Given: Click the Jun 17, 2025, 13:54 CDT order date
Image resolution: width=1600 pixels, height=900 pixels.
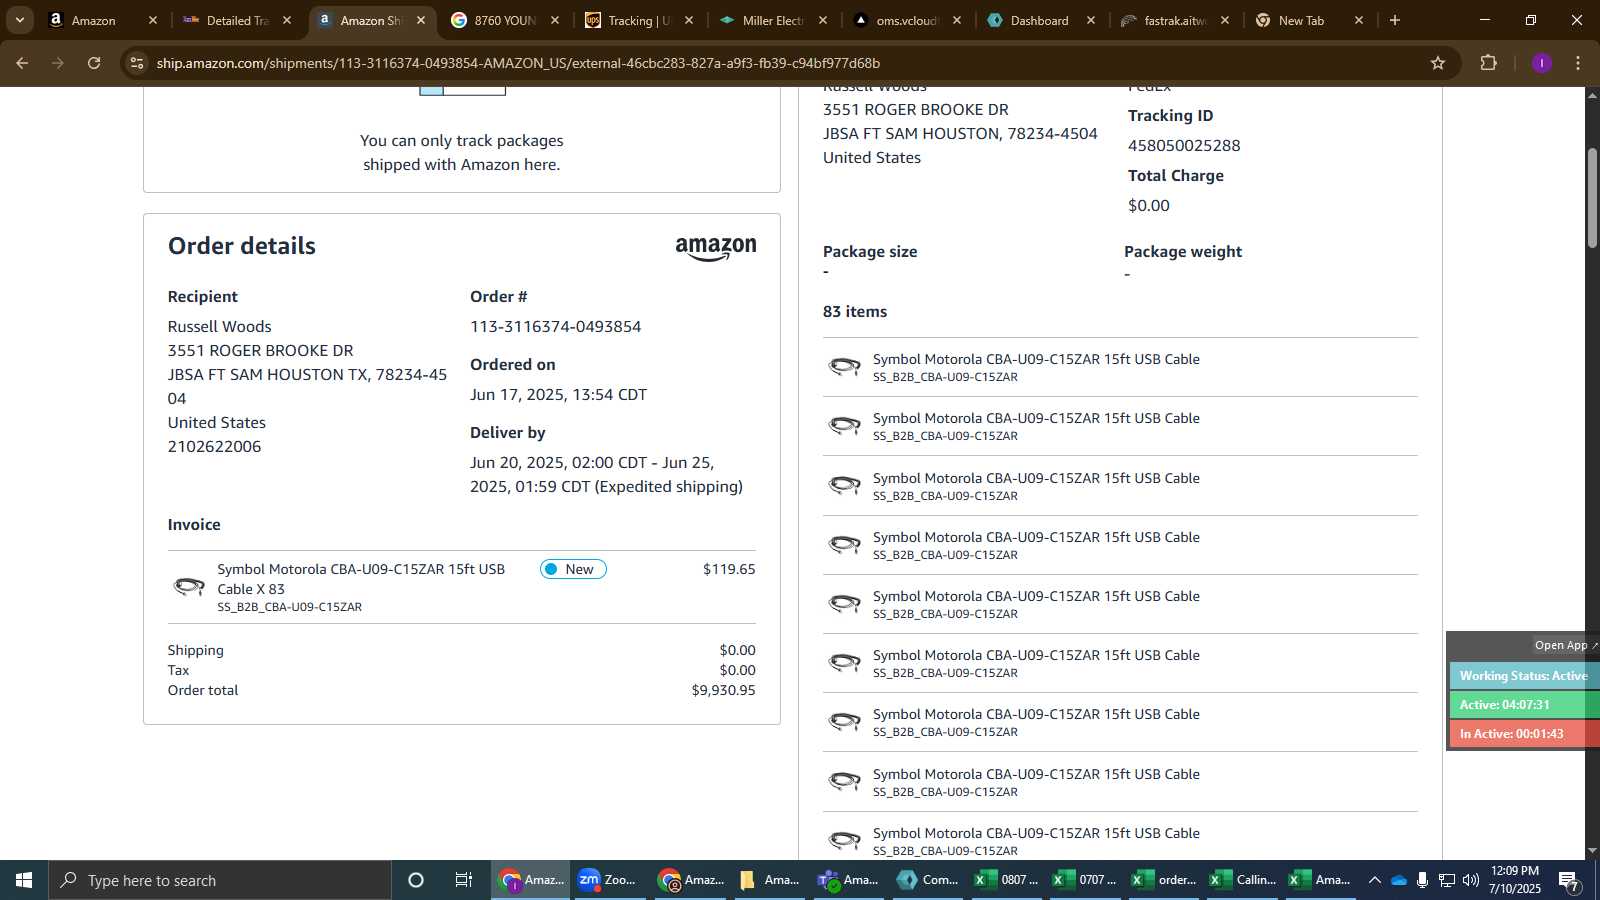Looking at the screenshot, I should pos(558,395).
